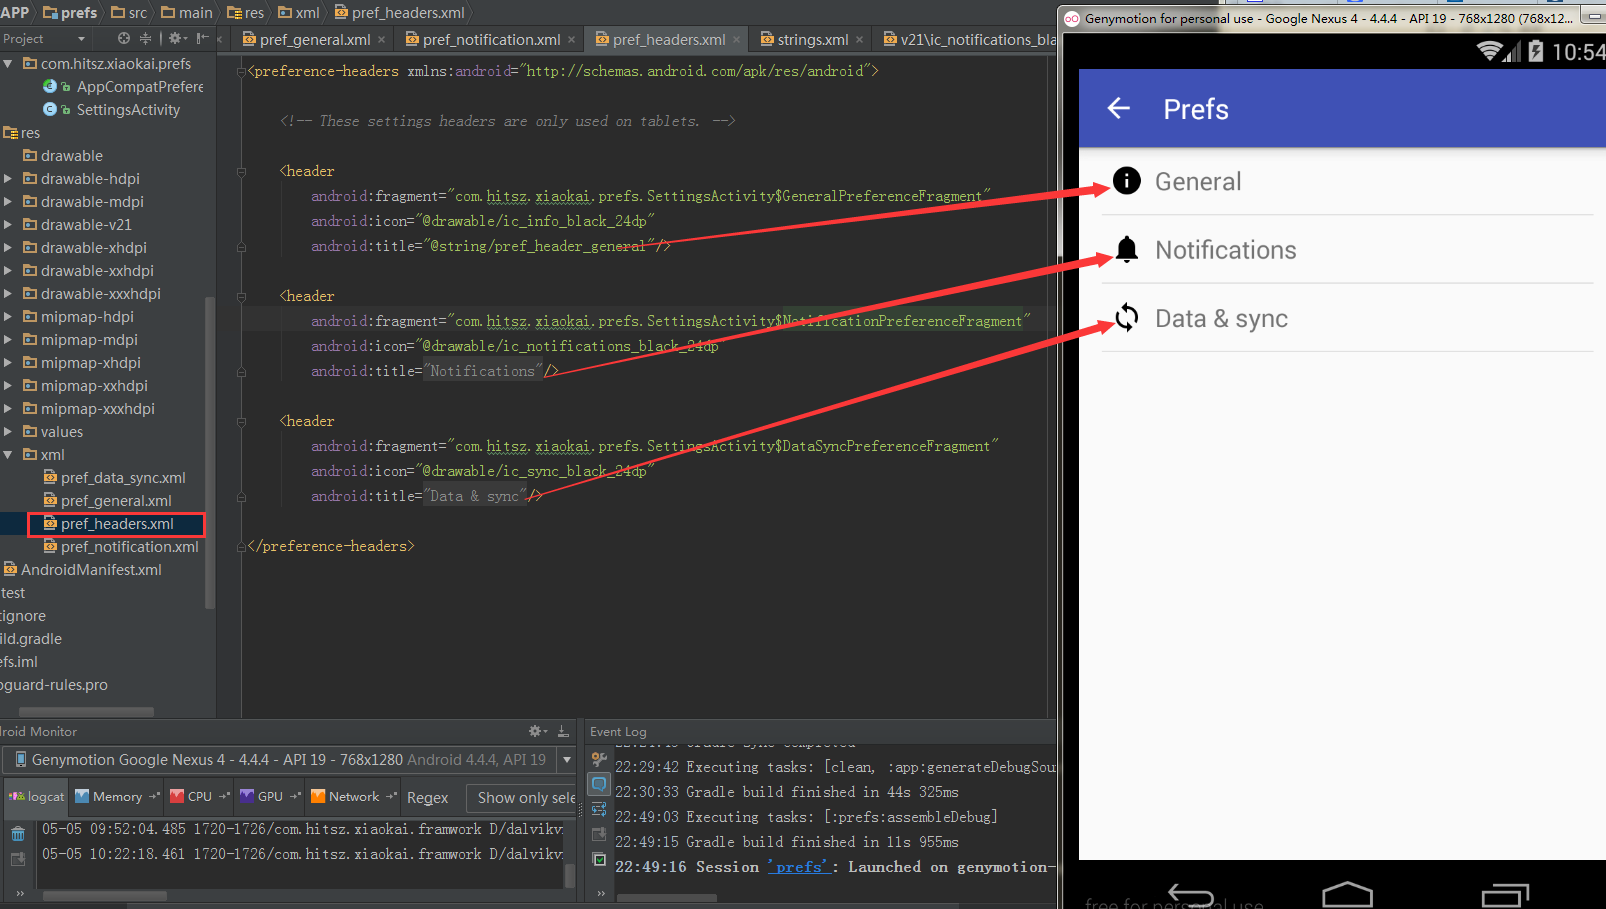
Task: Click 'prefs' in the breadcrumb bar
Action: 70,13
